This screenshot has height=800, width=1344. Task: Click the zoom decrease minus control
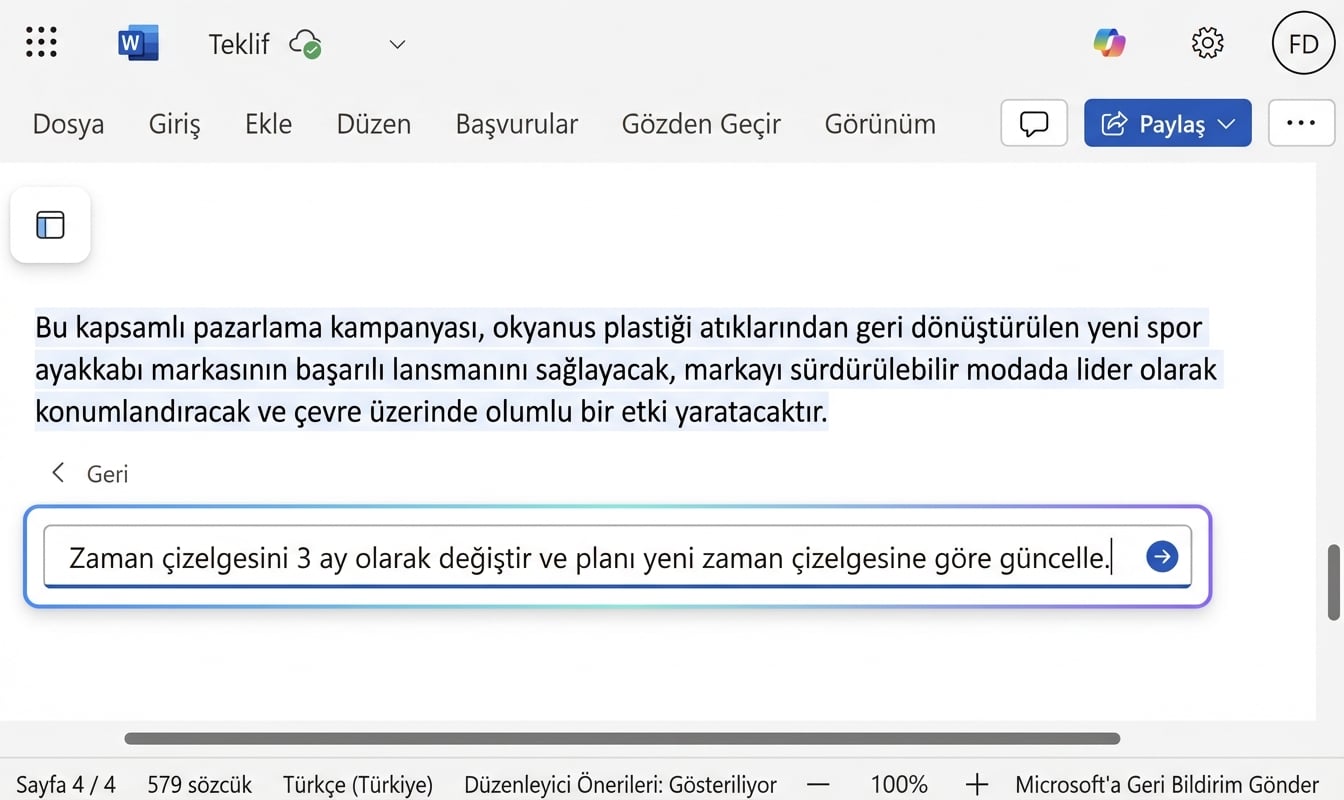(818, 785)
